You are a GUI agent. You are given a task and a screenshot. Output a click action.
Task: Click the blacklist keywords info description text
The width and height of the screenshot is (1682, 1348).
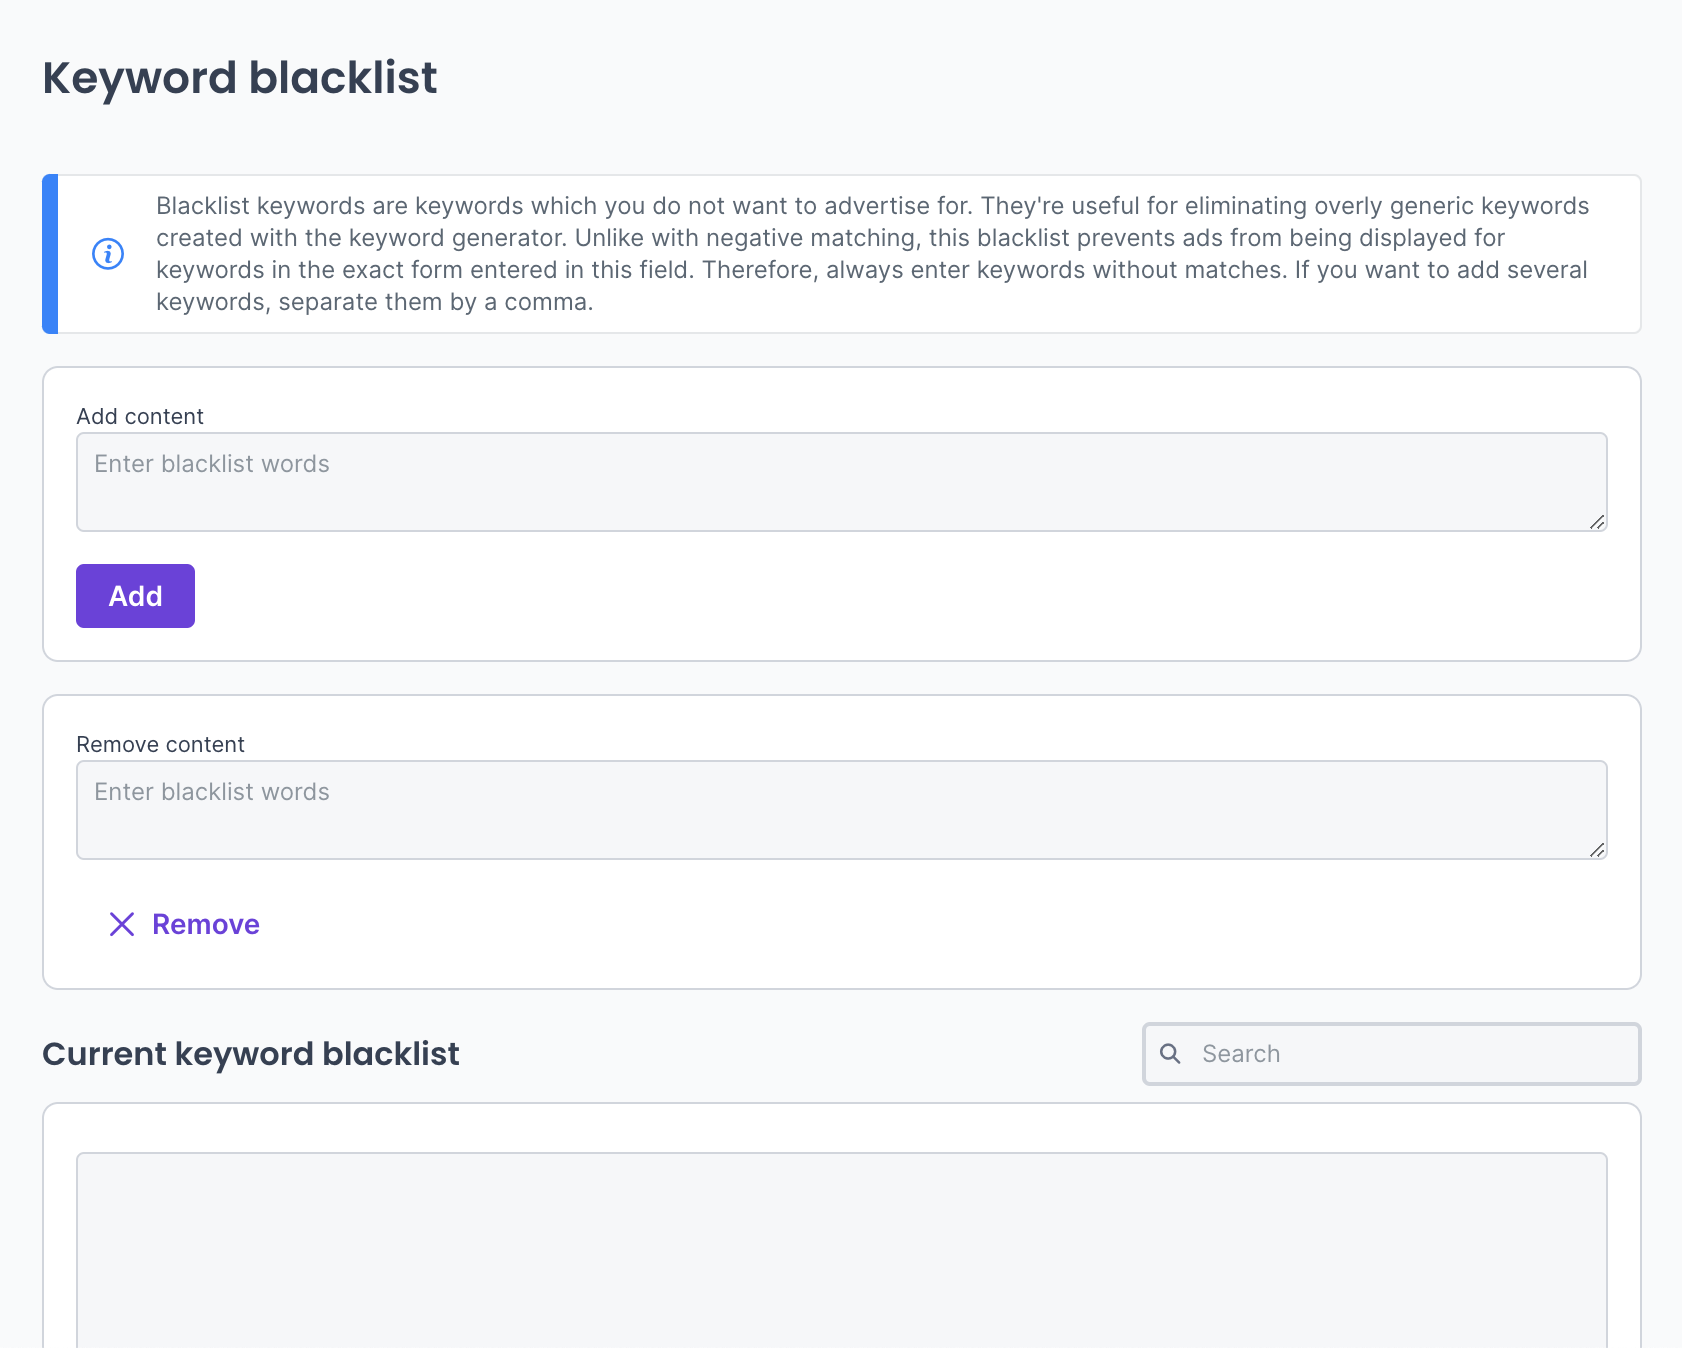click(870, 254)
